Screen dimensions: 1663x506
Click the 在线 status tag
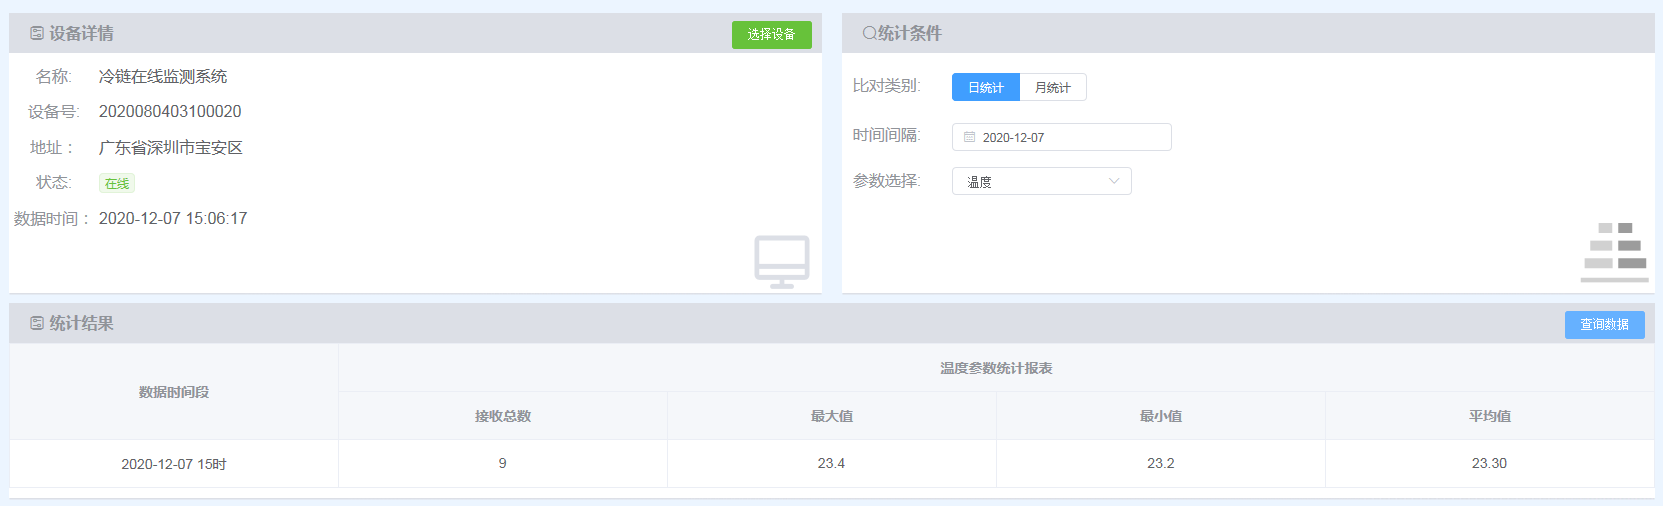click(117, 184)
